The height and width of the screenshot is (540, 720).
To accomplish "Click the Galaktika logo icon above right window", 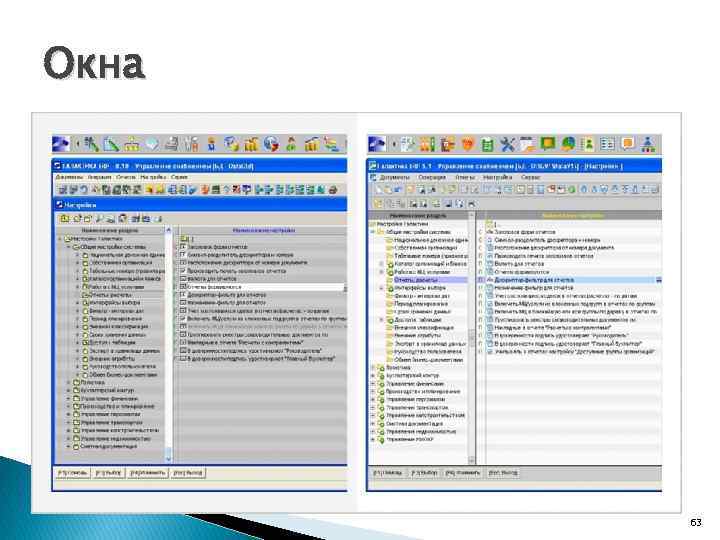I will [x=377, y=144].
